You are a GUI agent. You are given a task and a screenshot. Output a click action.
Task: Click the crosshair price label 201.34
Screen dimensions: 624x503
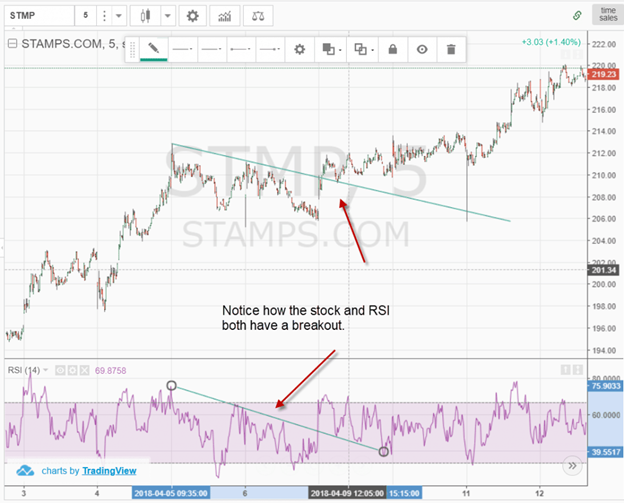point(603,270)
